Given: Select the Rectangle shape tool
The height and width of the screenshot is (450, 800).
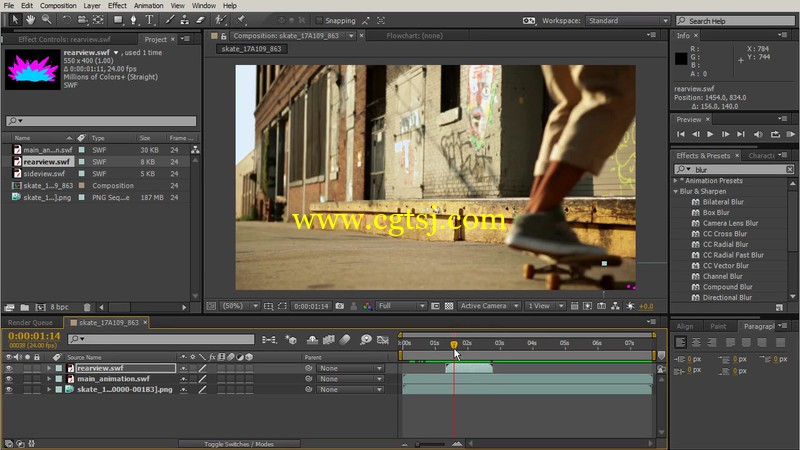Looking at the screenshot, I should click(118, 20).
